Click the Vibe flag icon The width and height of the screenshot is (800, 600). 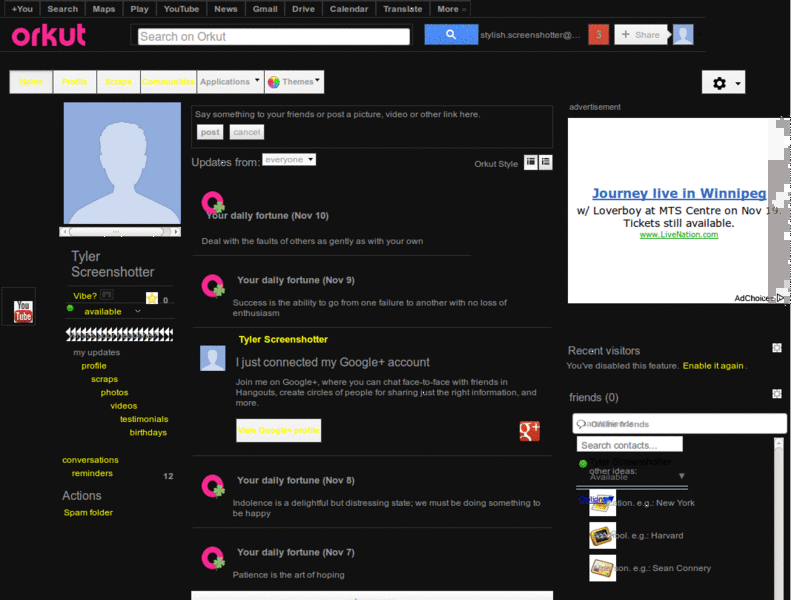click(x=107, y=295)
